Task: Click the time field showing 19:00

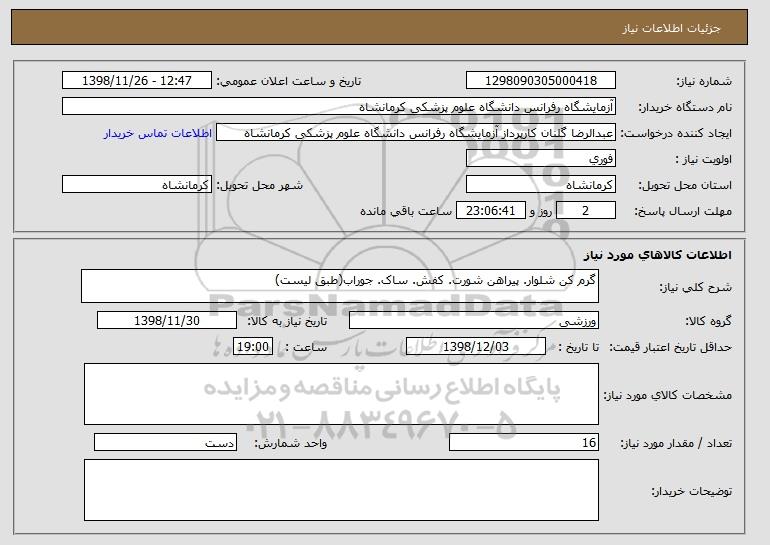Action: coord(253,347)
